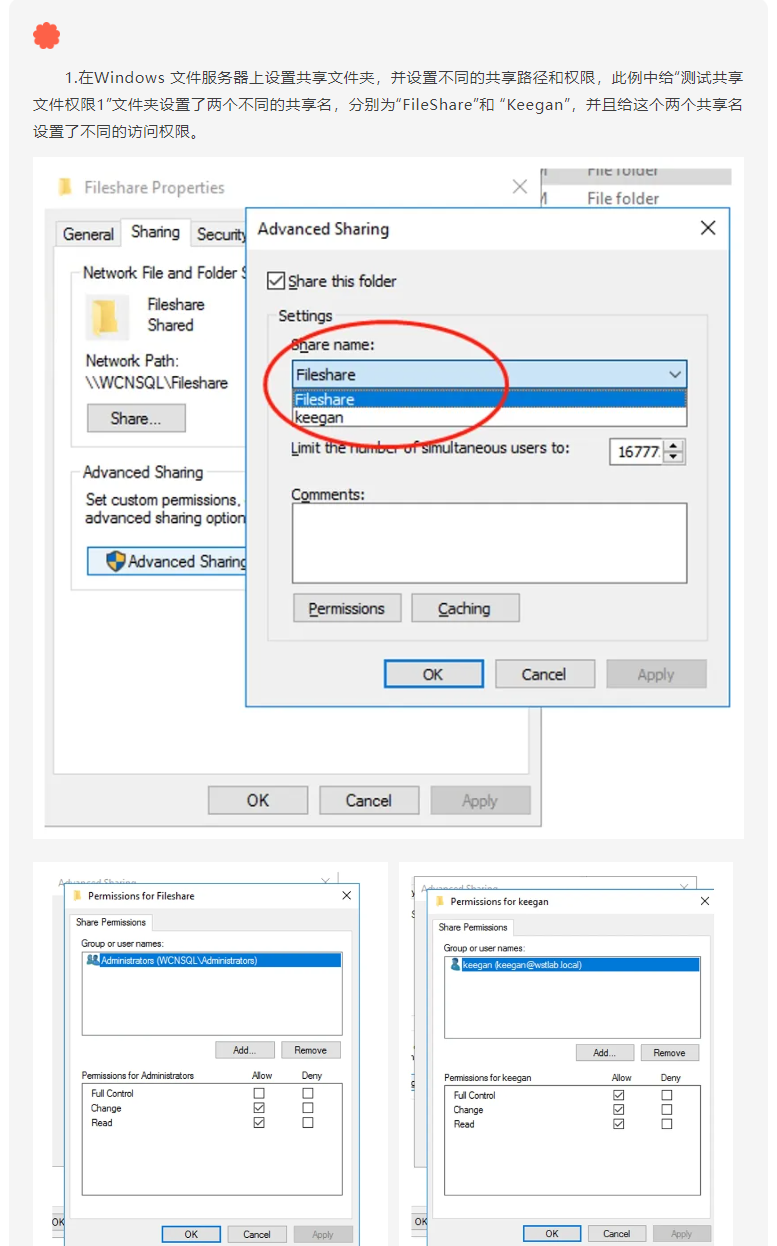
Task: Choose Fileshare from the share name list
Action: click(x=325, y=400)
